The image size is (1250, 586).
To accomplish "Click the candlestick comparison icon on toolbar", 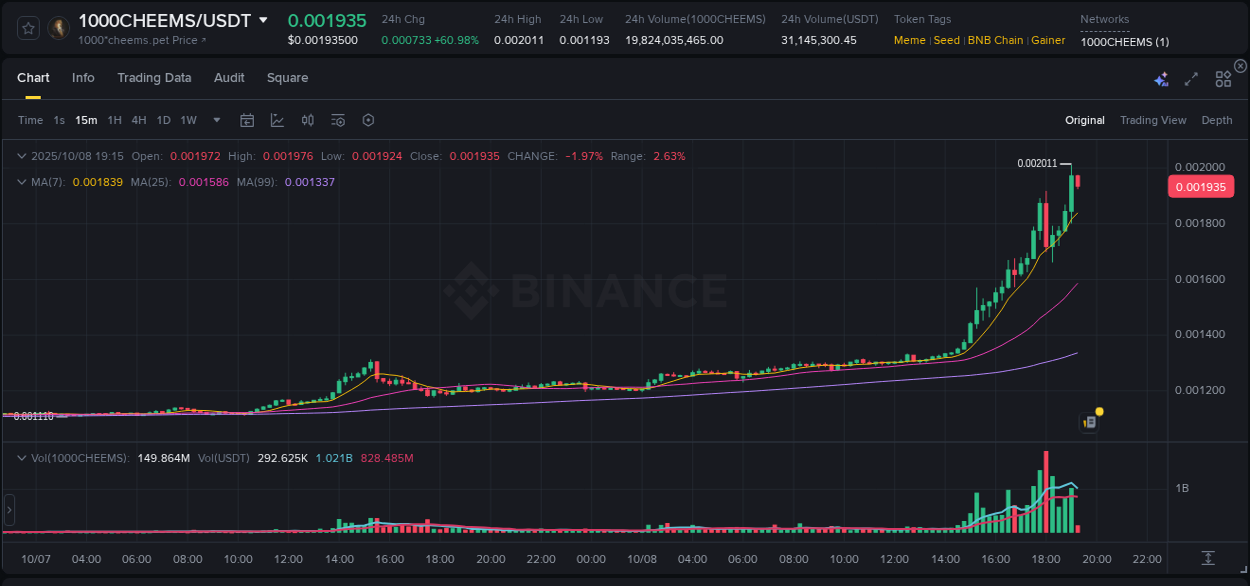I will [x=308, y=120].
